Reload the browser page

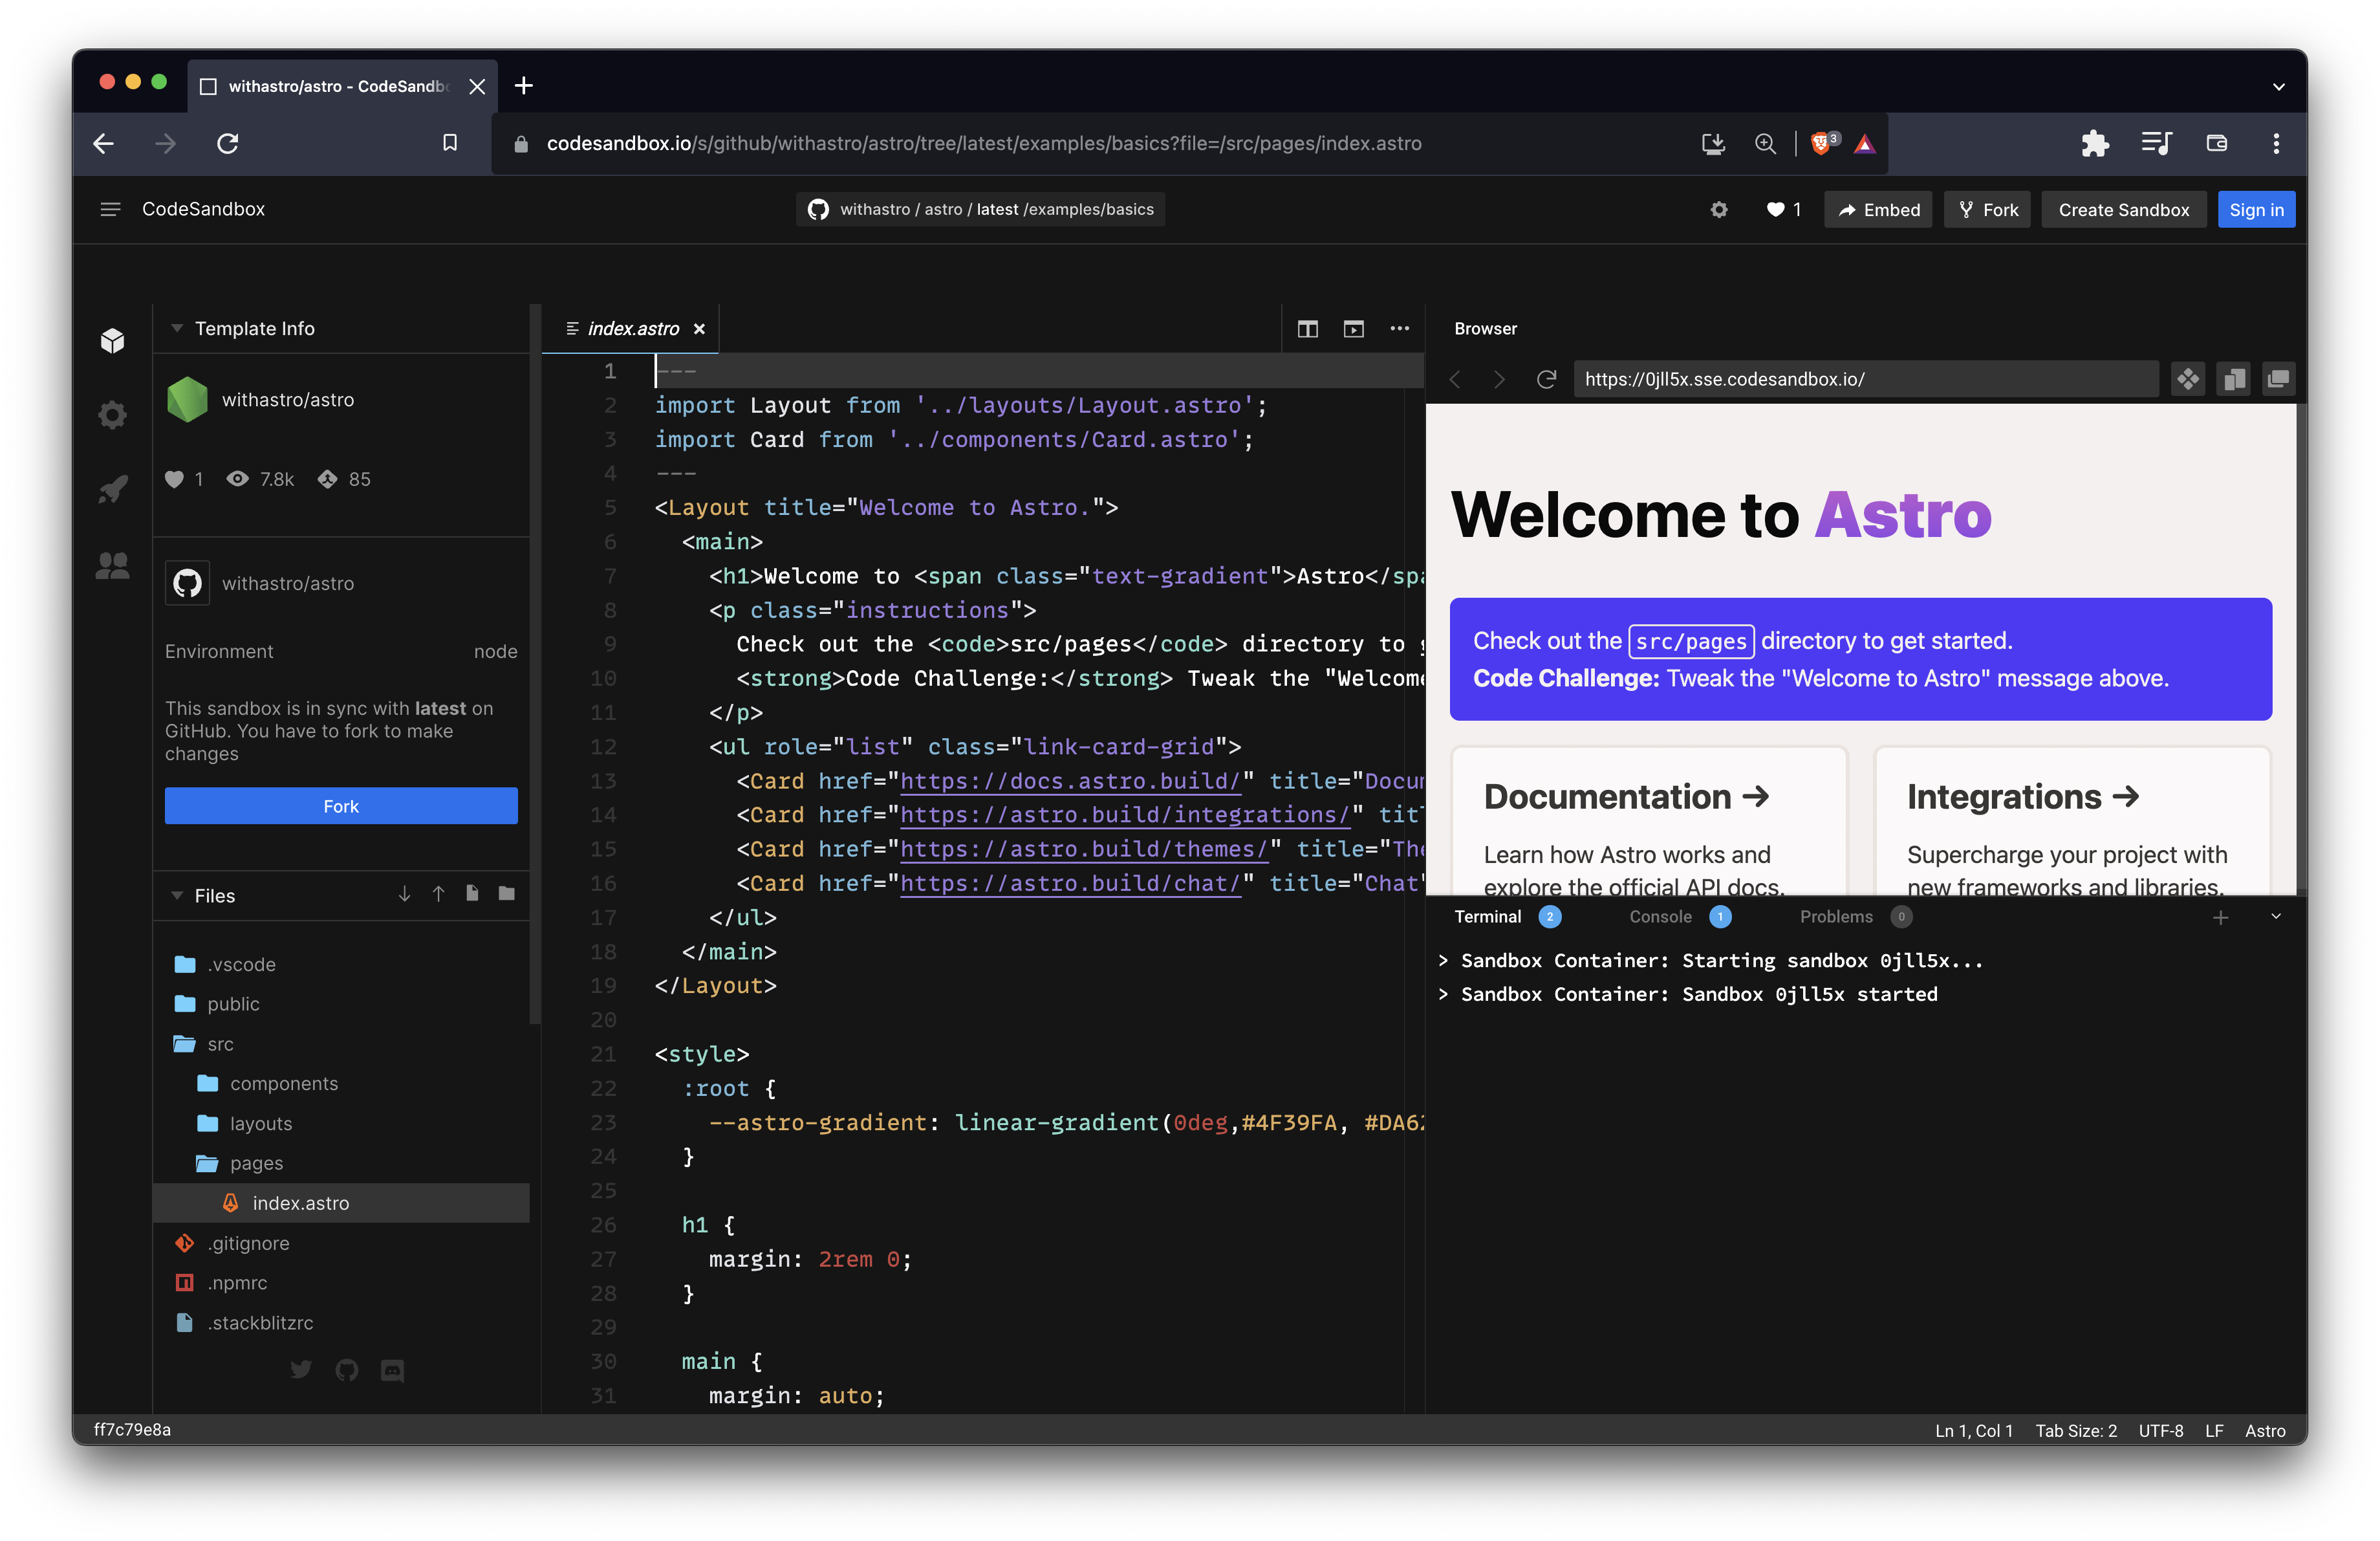[x=228, y=143]
